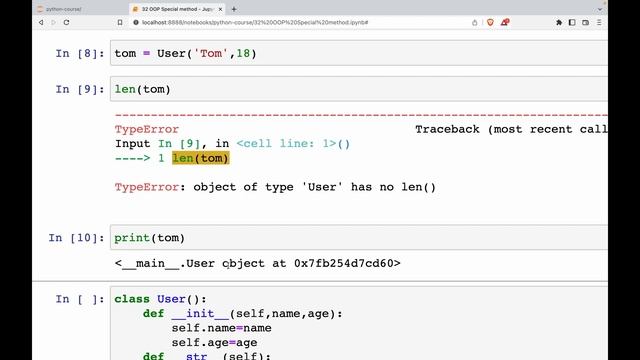Click '<cell line: 1>()' in traceback
Image resolution: width=640 pixels, height=360 pixels.
(293, 144)
